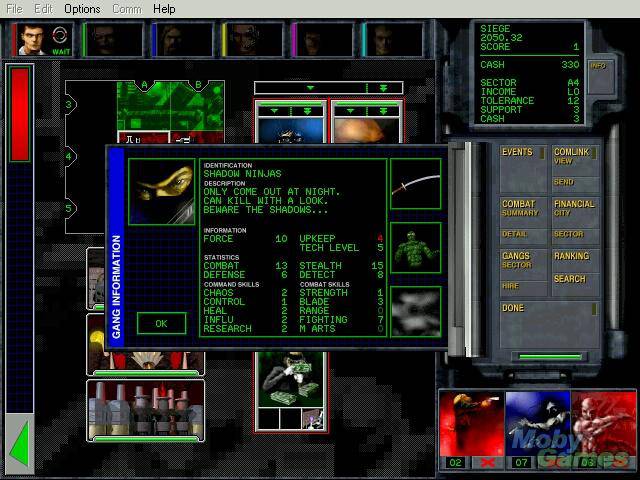Click the red X under gang card
Screen dimensions: 640x480
[488, 463]
